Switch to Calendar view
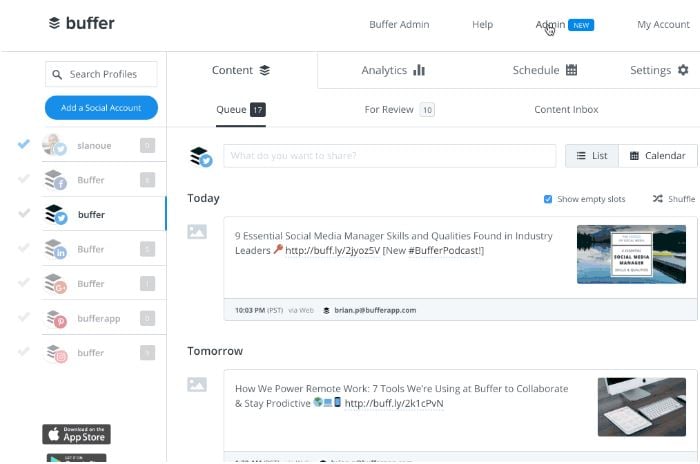Screen dimensions: 700x464 click(x=658, y=156)
